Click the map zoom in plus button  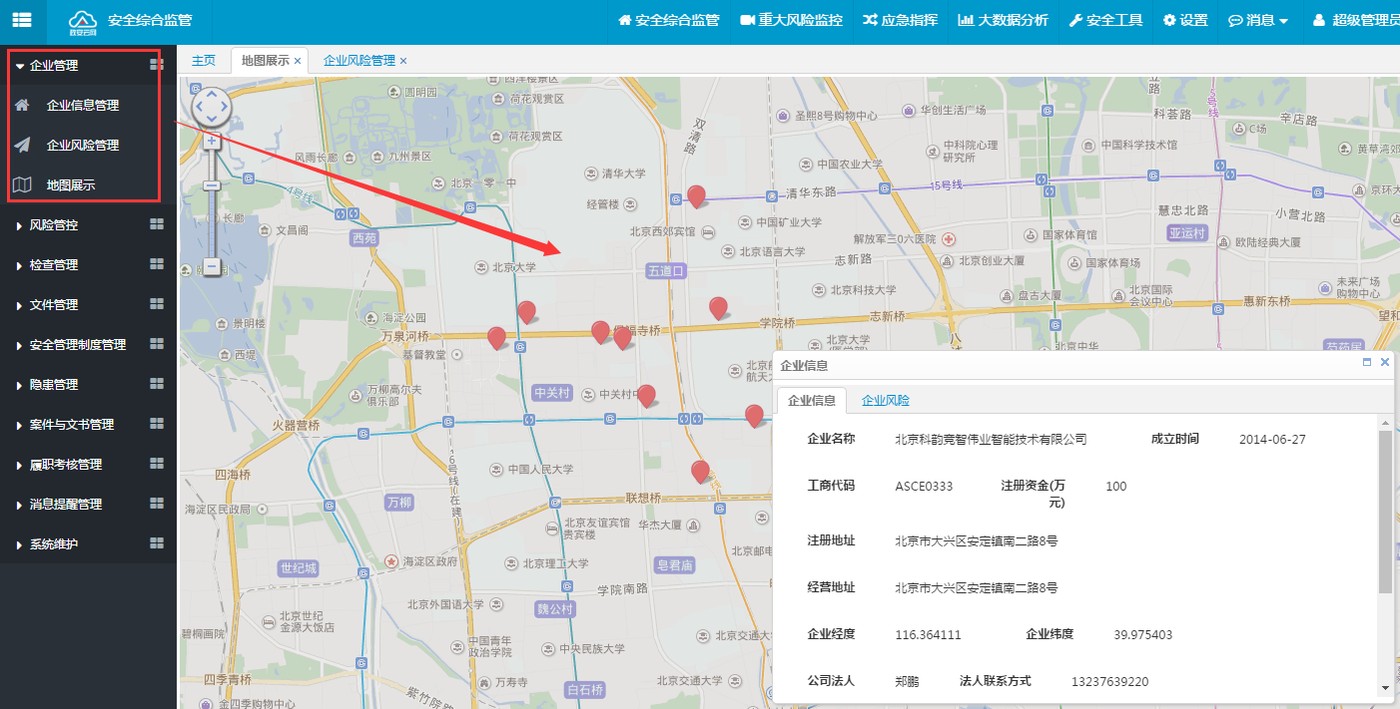coord(212,140)
